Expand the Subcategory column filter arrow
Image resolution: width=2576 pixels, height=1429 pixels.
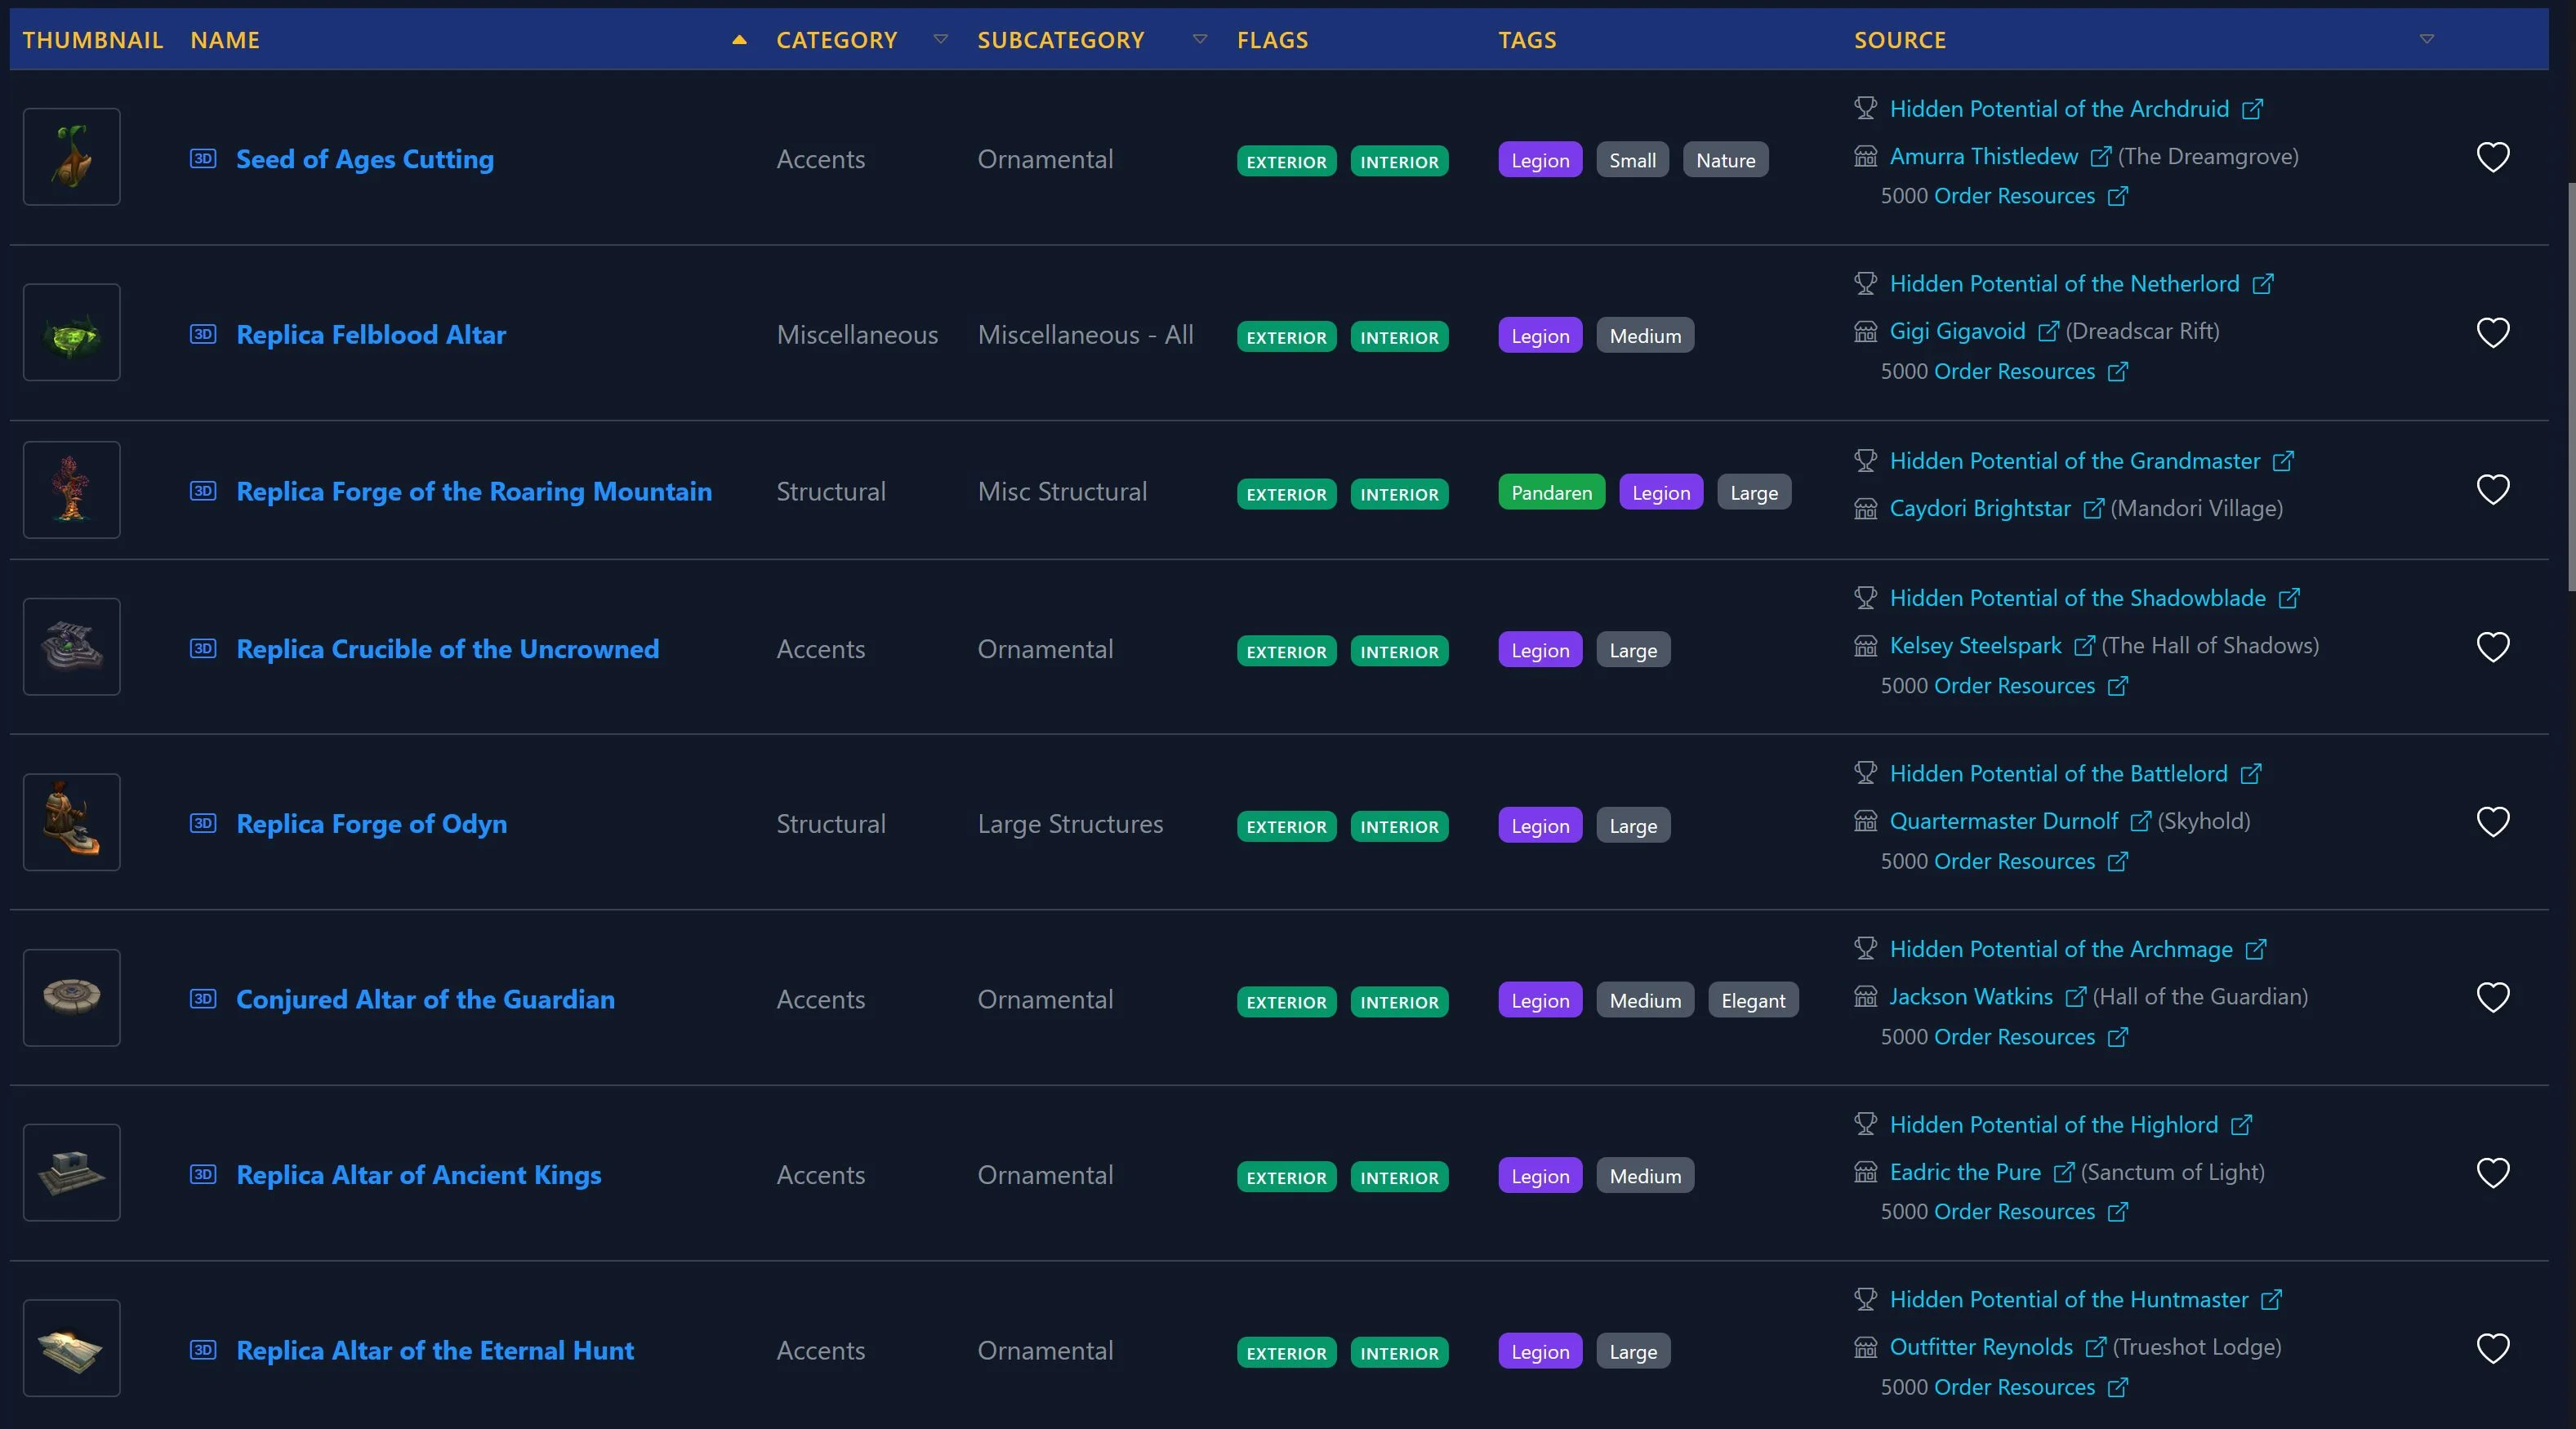[1200, 39]
